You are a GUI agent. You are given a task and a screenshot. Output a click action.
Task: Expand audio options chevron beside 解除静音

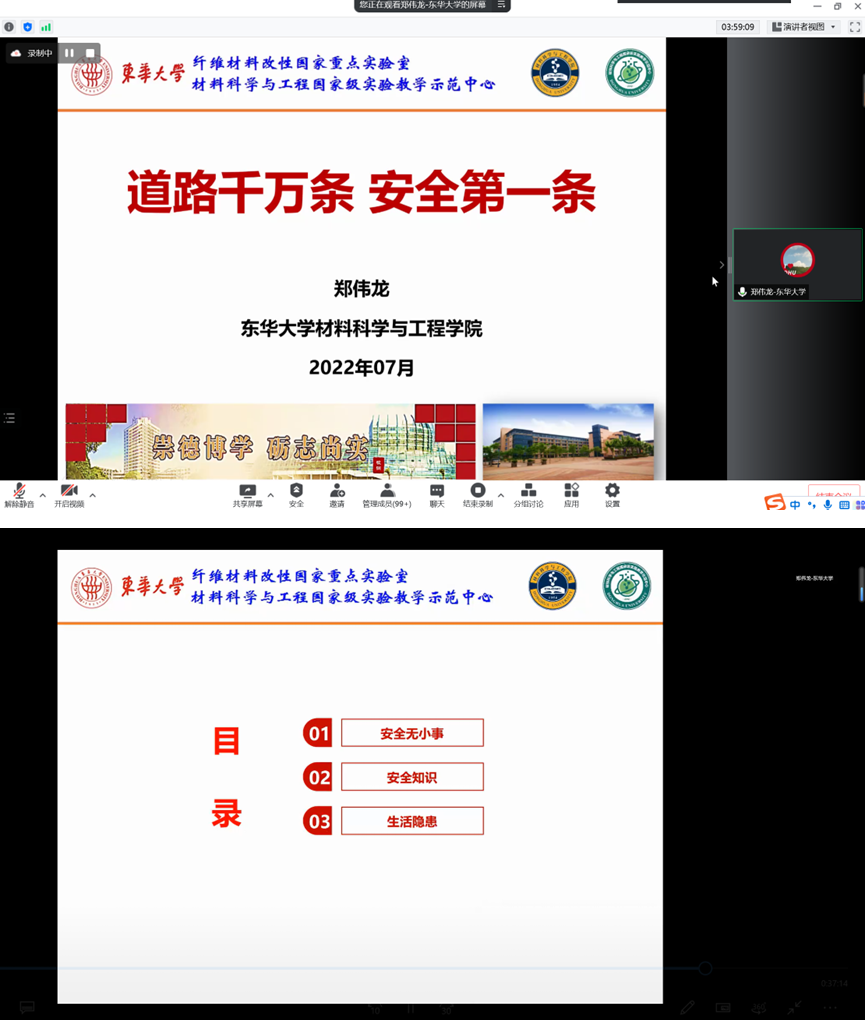41,493
